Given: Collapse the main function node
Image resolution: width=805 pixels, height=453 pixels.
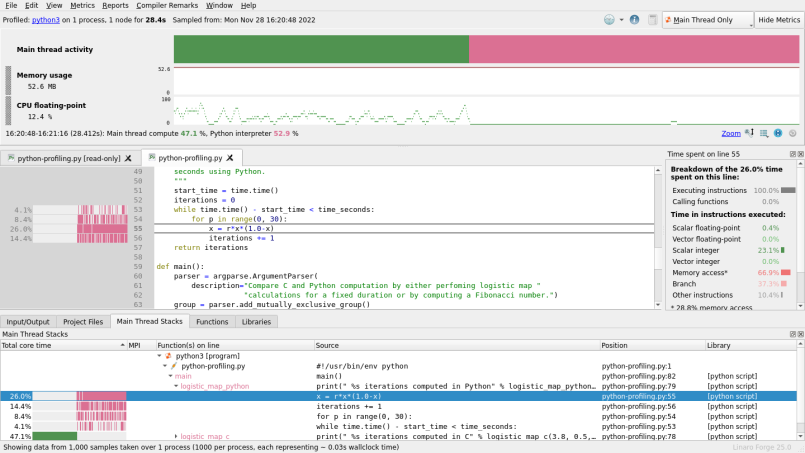Looking at the screenshot, I should [x=170, y=376].
